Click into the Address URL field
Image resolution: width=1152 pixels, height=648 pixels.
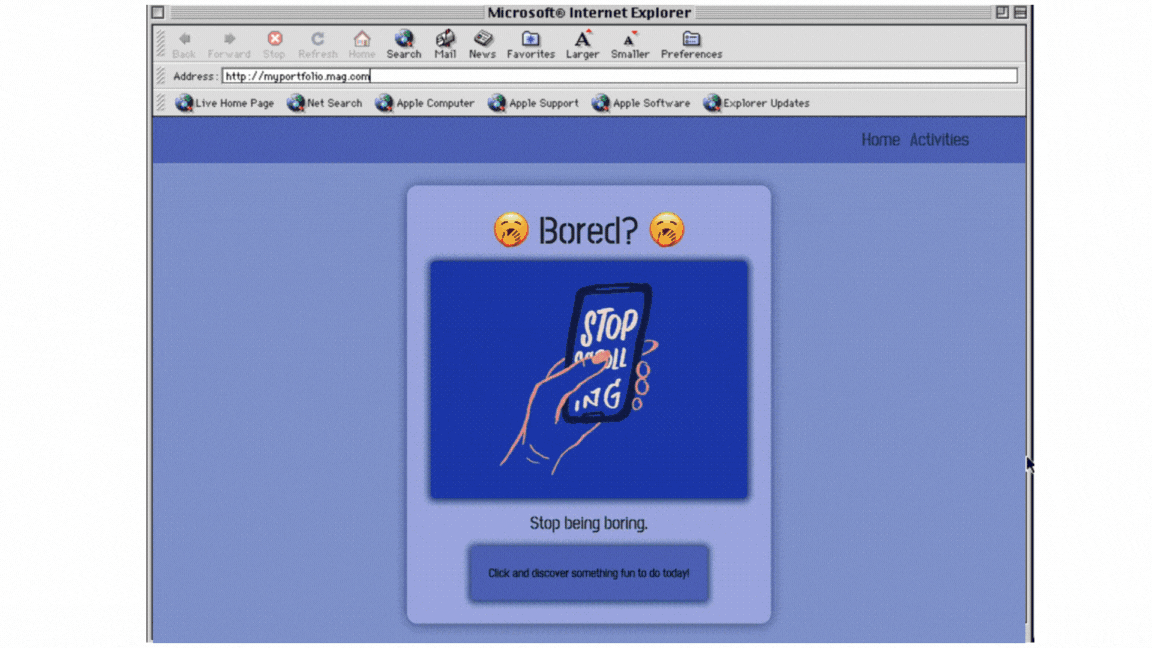619,76
